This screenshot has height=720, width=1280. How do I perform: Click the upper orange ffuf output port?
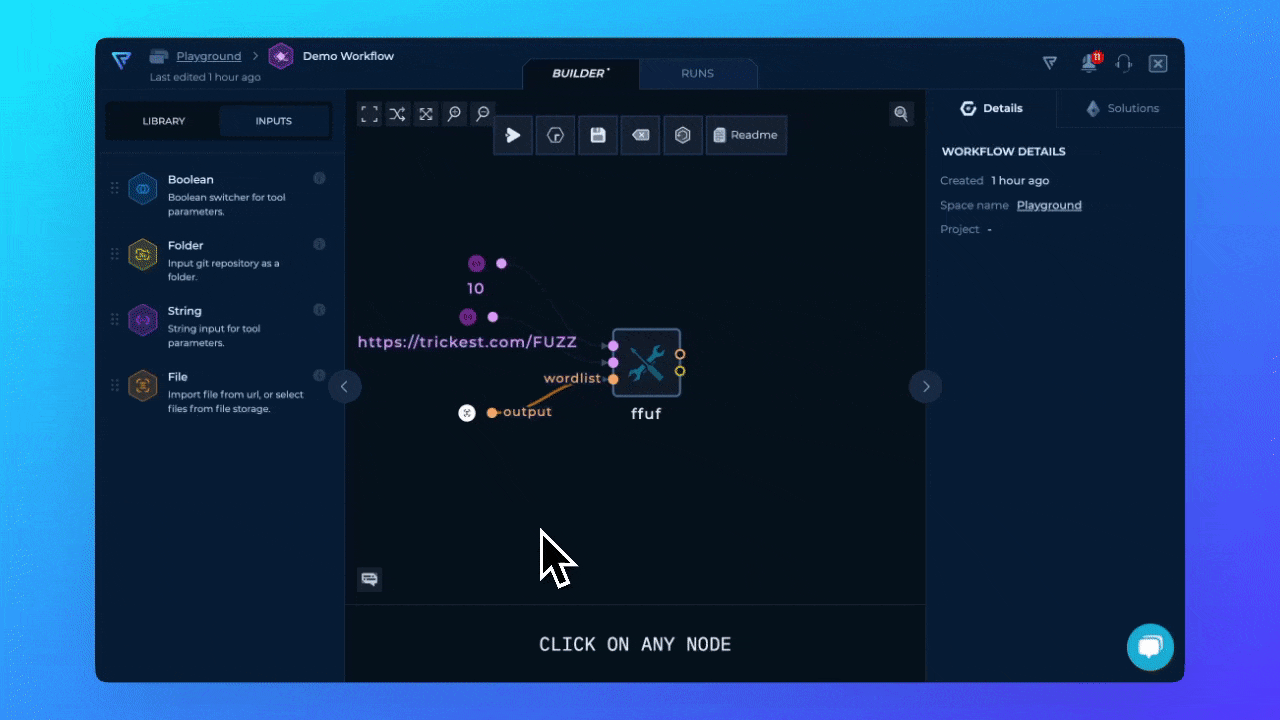tap(680, 354)
